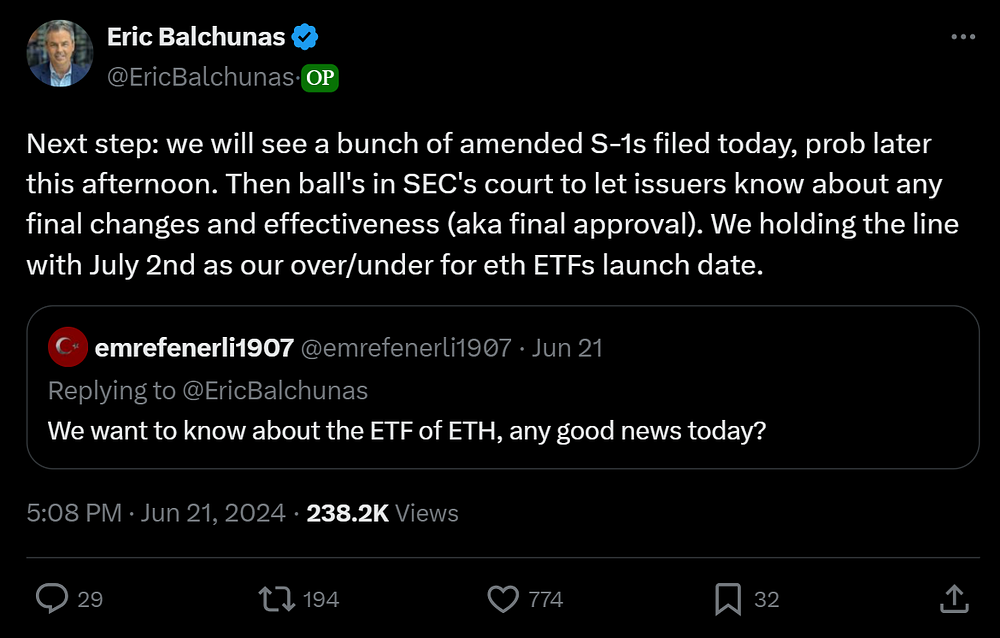
Task: Open the three-dot more options menu
Action: 963,37
